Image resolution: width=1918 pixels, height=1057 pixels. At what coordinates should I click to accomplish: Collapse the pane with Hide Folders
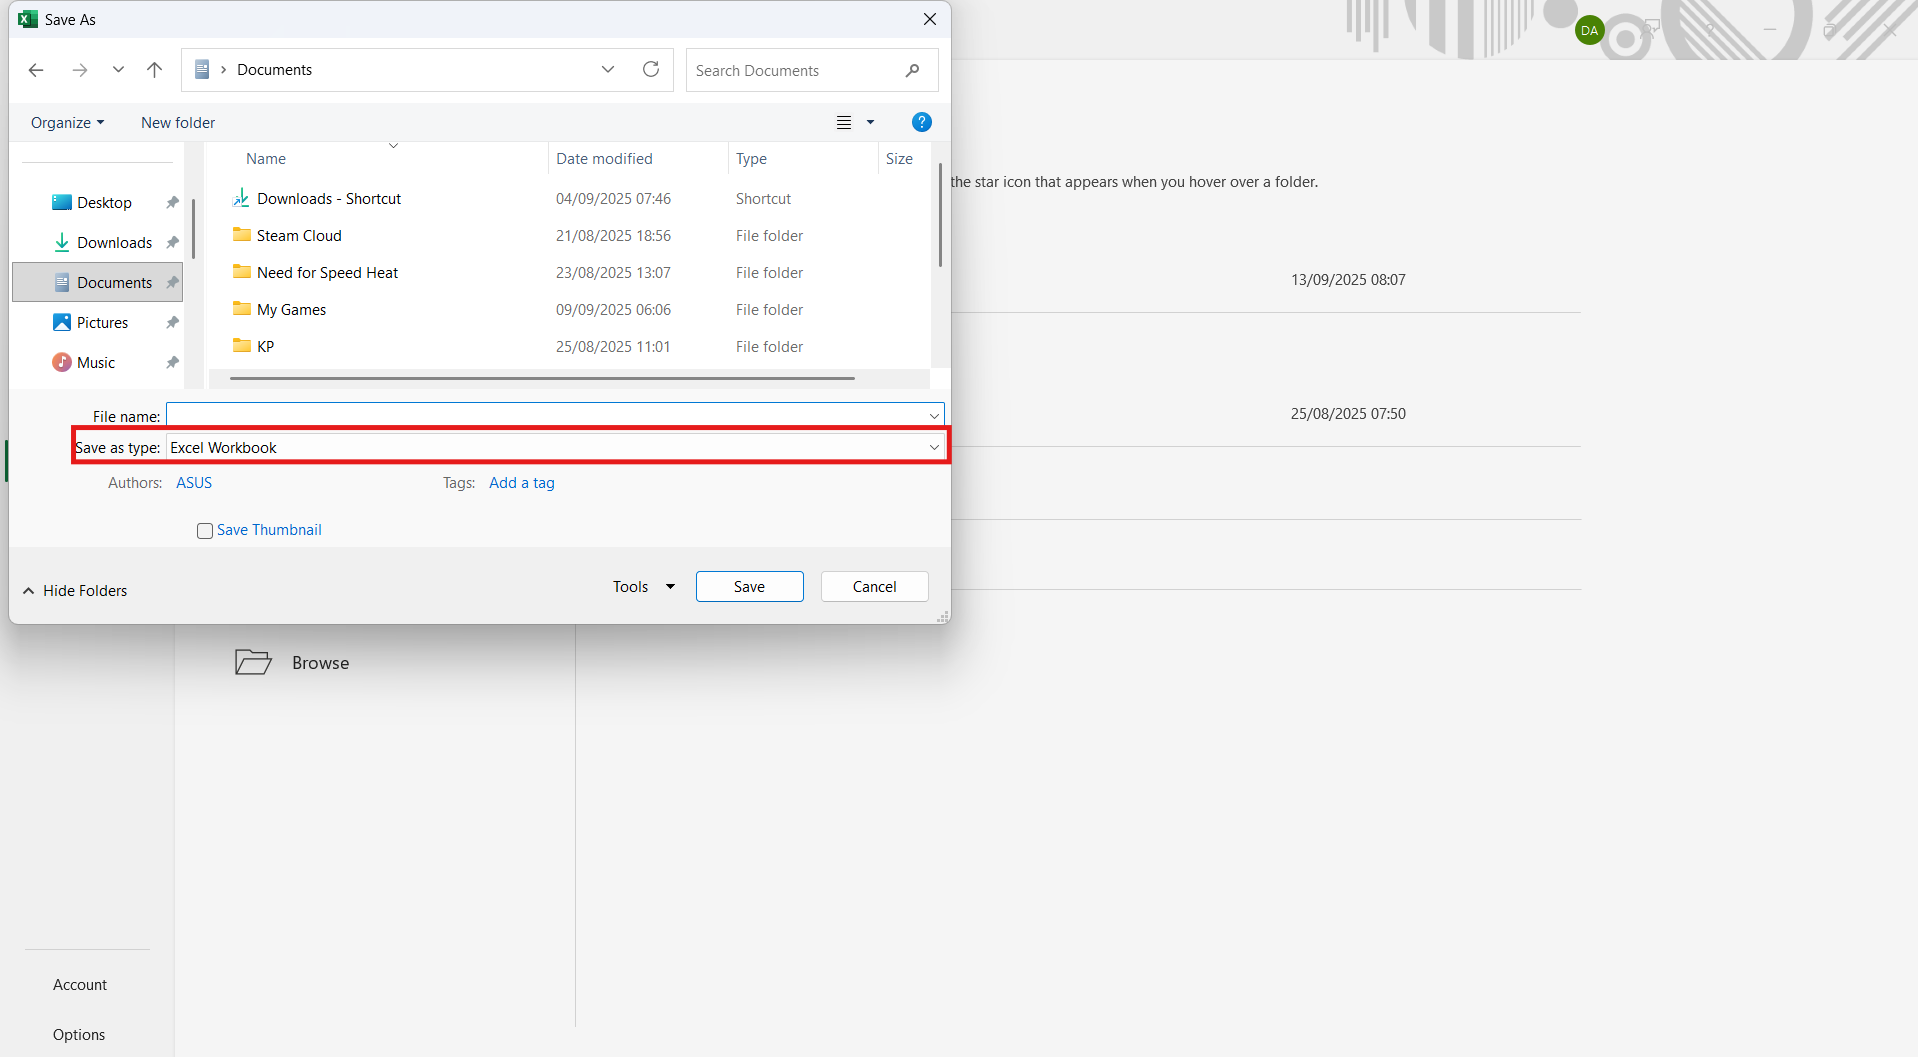pyautogui.click(x=75, y=591)
